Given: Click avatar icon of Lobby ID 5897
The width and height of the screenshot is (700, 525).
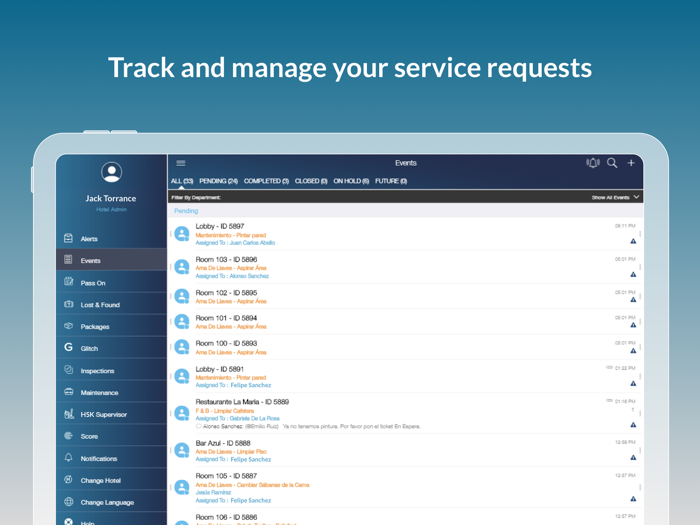Looking at the screenshot, I should point(182,233).
